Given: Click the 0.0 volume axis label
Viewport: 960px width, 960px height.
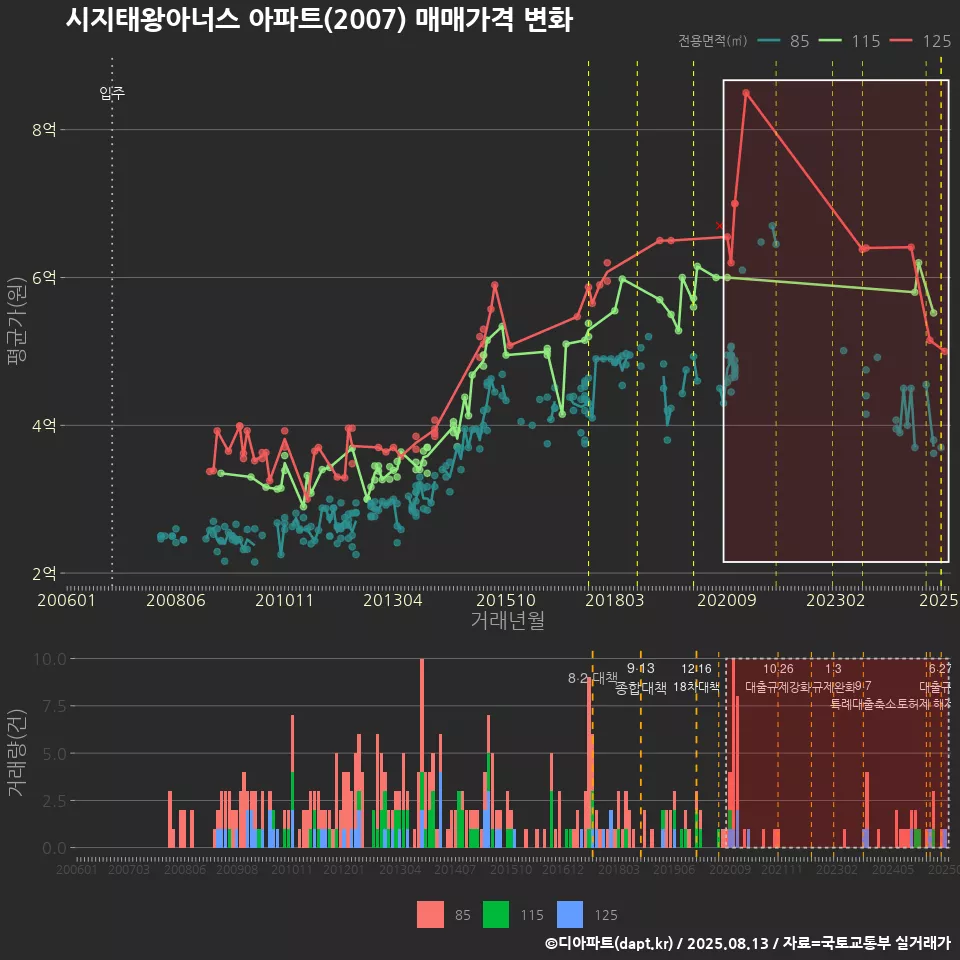Looking at the screenshot, I should [x=54, y=848].
